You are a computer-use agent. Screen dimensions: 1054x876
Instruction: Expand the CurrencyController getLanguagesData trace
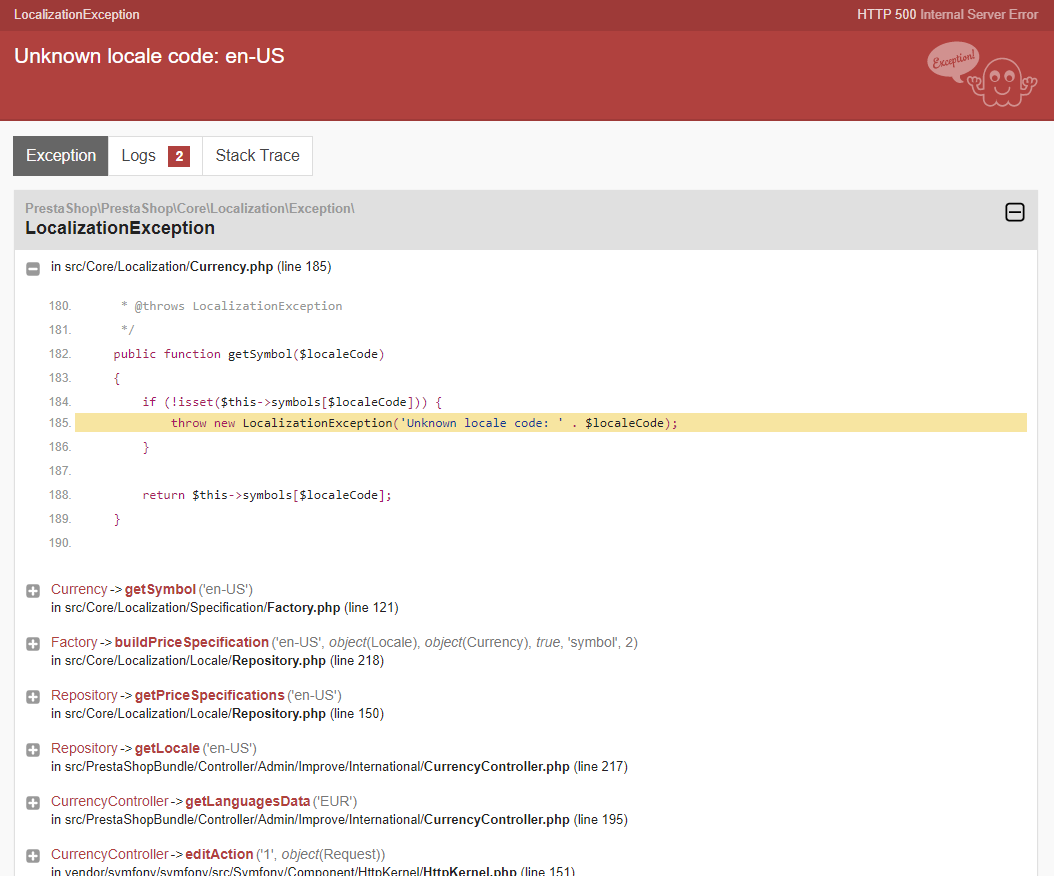(33, 803)
